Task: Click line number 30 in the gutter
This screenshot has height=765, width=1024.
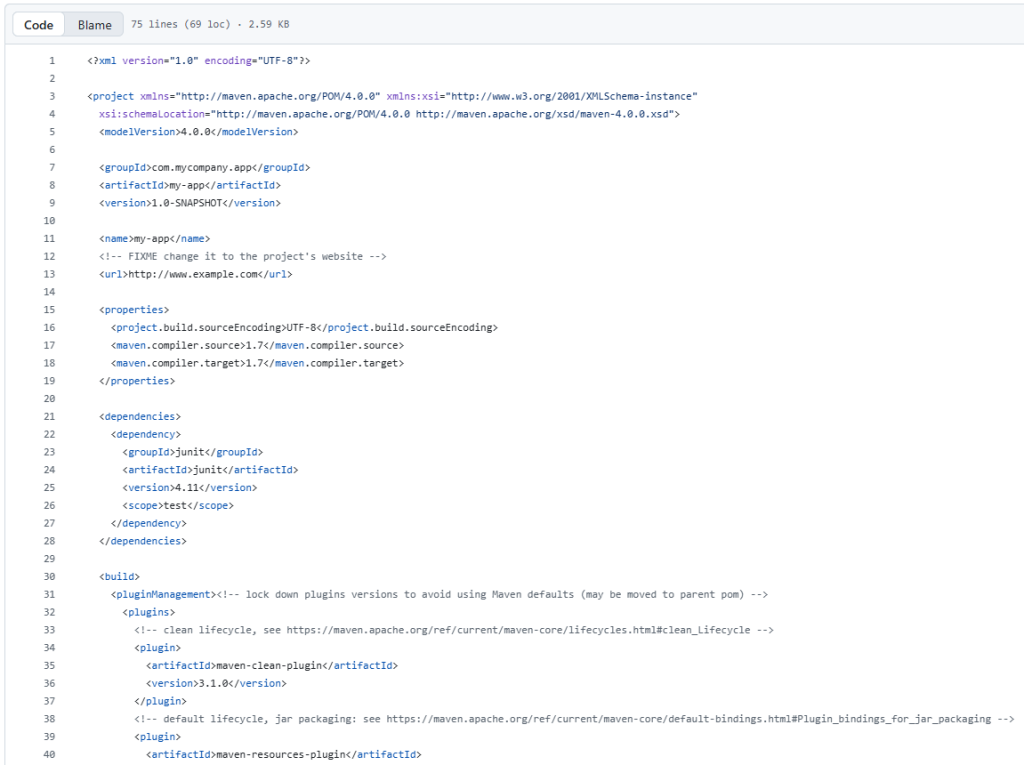Action: click(x=48, y=576)
